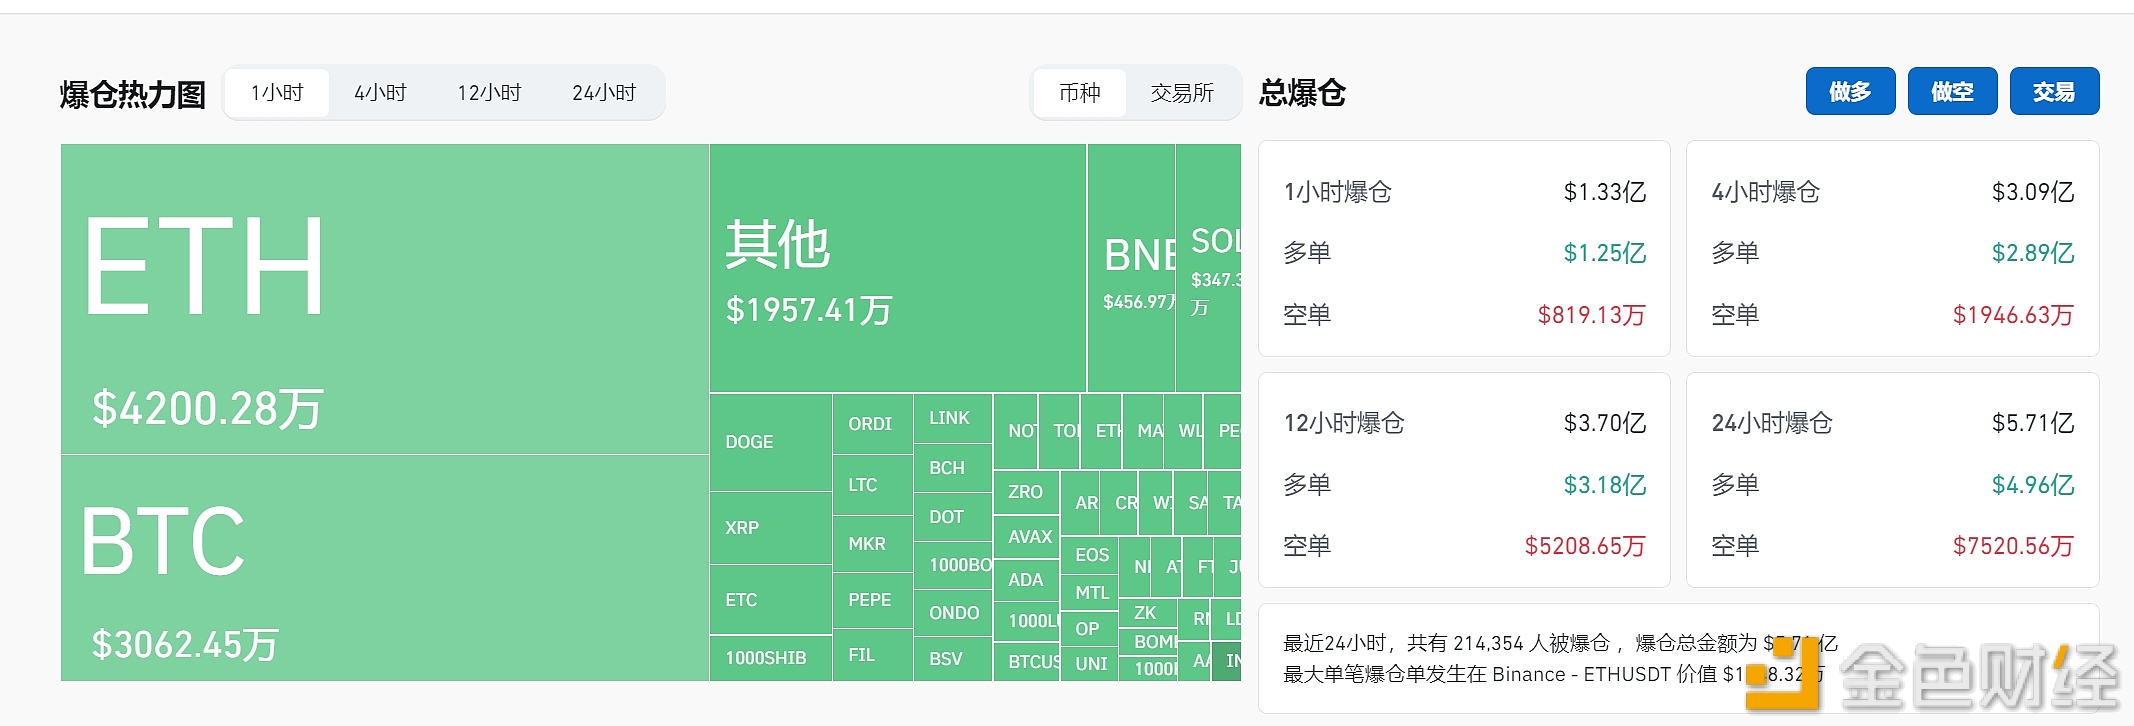This screenshot has height=726, width=2134.
Task: Click the ZK heatmap tile
Action: [1148, 613]
